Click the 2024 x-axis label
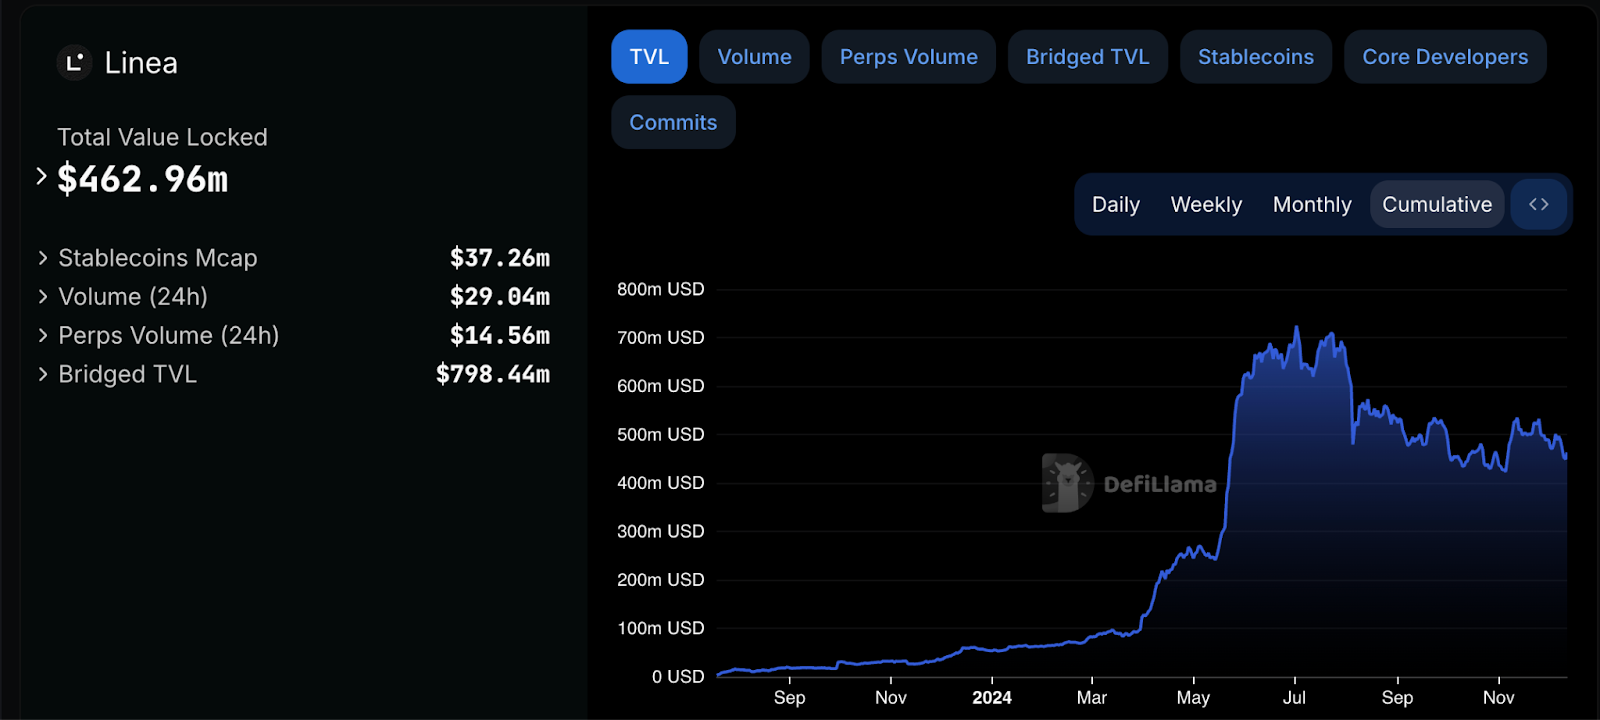This screenshot has width=1600, height=720. 992,698
